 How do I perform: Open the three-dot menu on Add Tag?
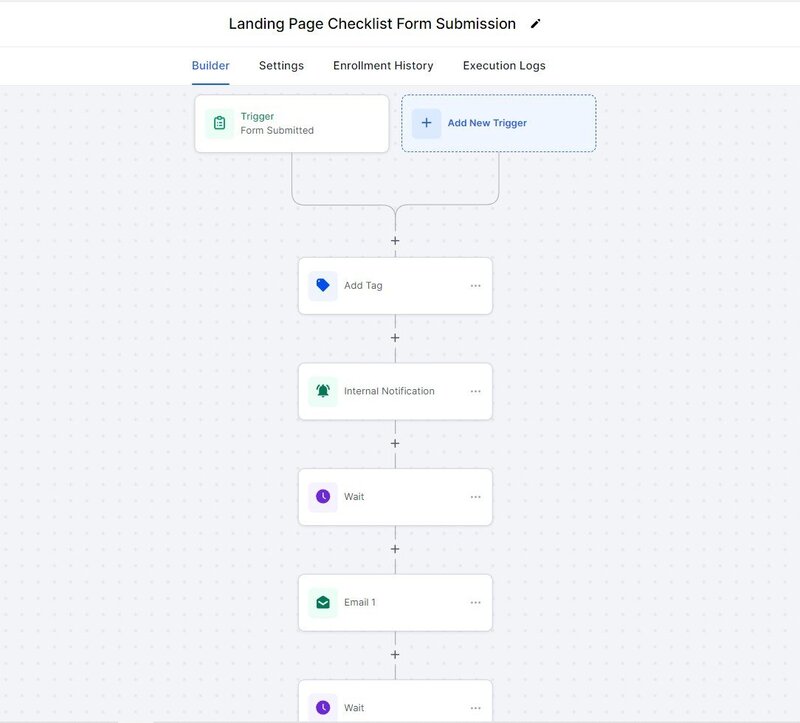point(475,286)
